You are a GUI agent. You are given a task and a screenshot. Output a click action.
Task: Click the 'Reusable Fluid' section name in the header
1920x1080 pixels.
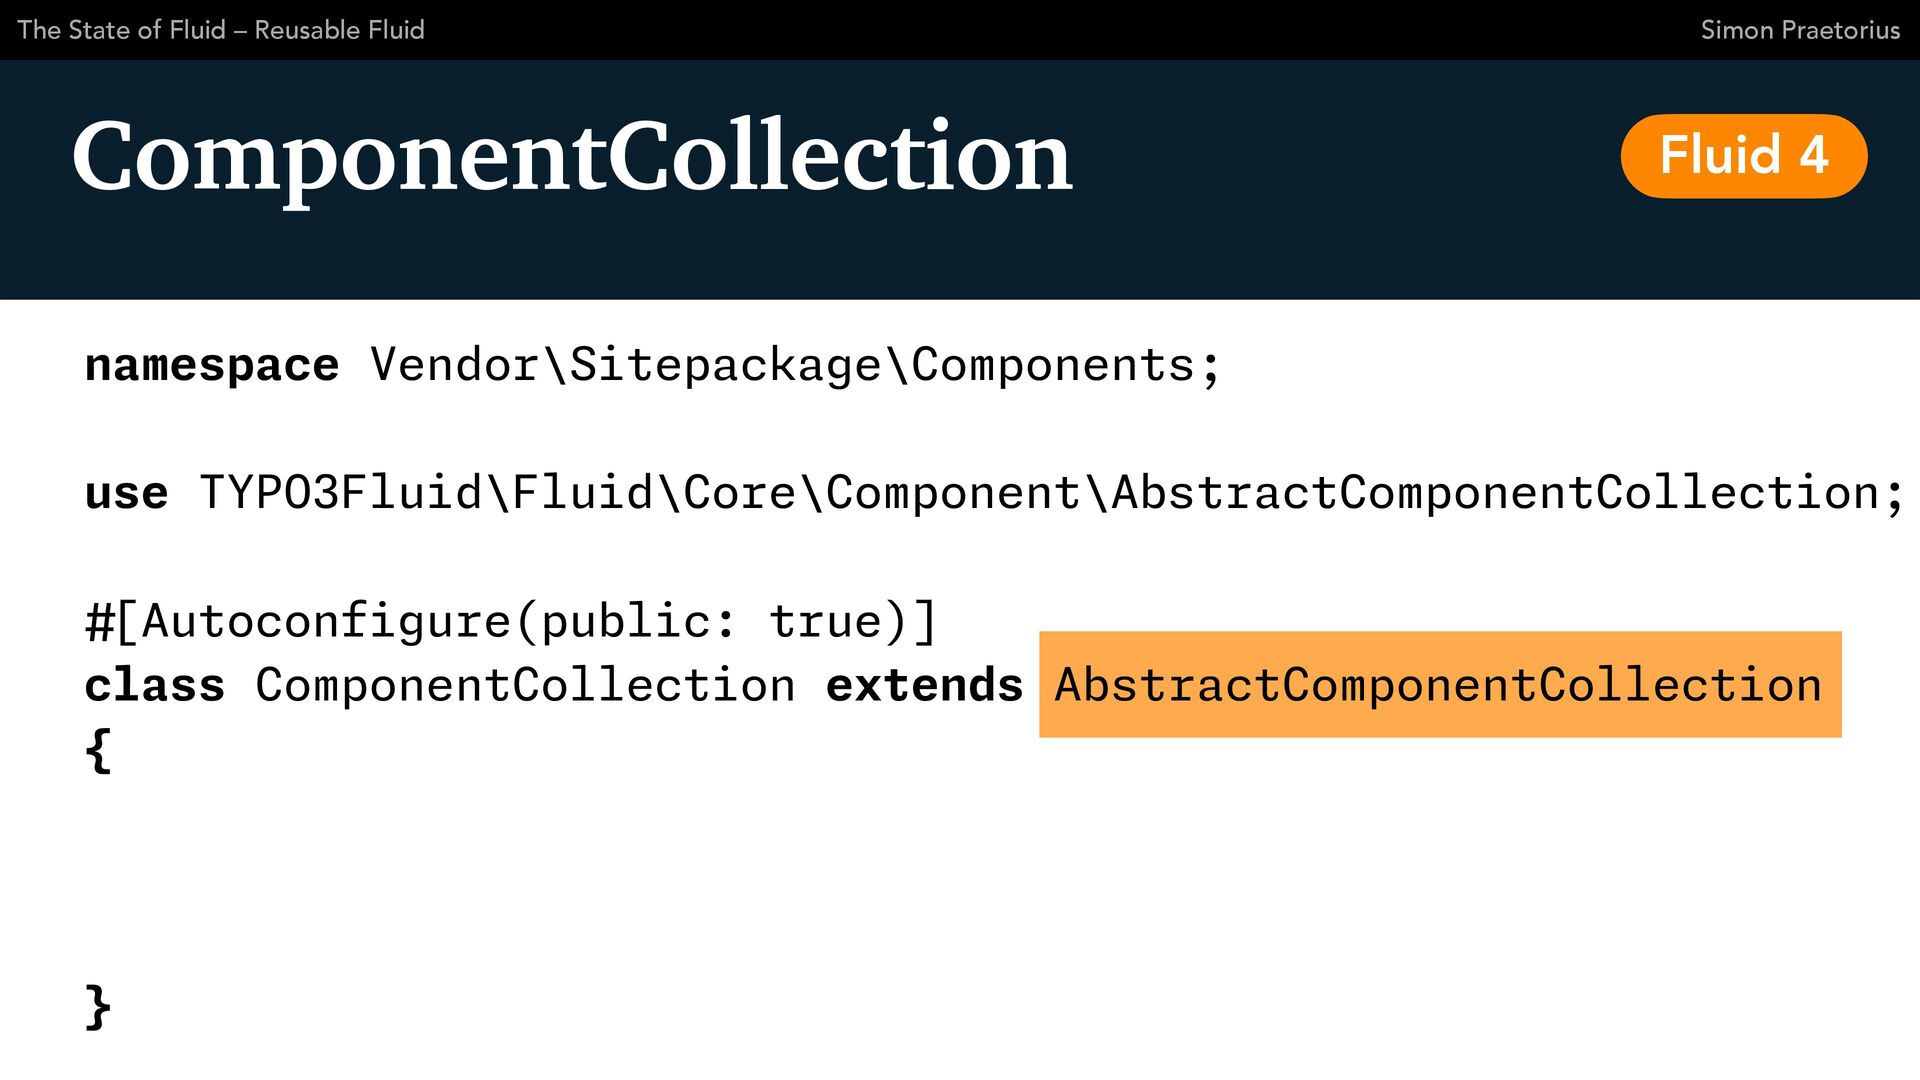[x=340, y=30]
